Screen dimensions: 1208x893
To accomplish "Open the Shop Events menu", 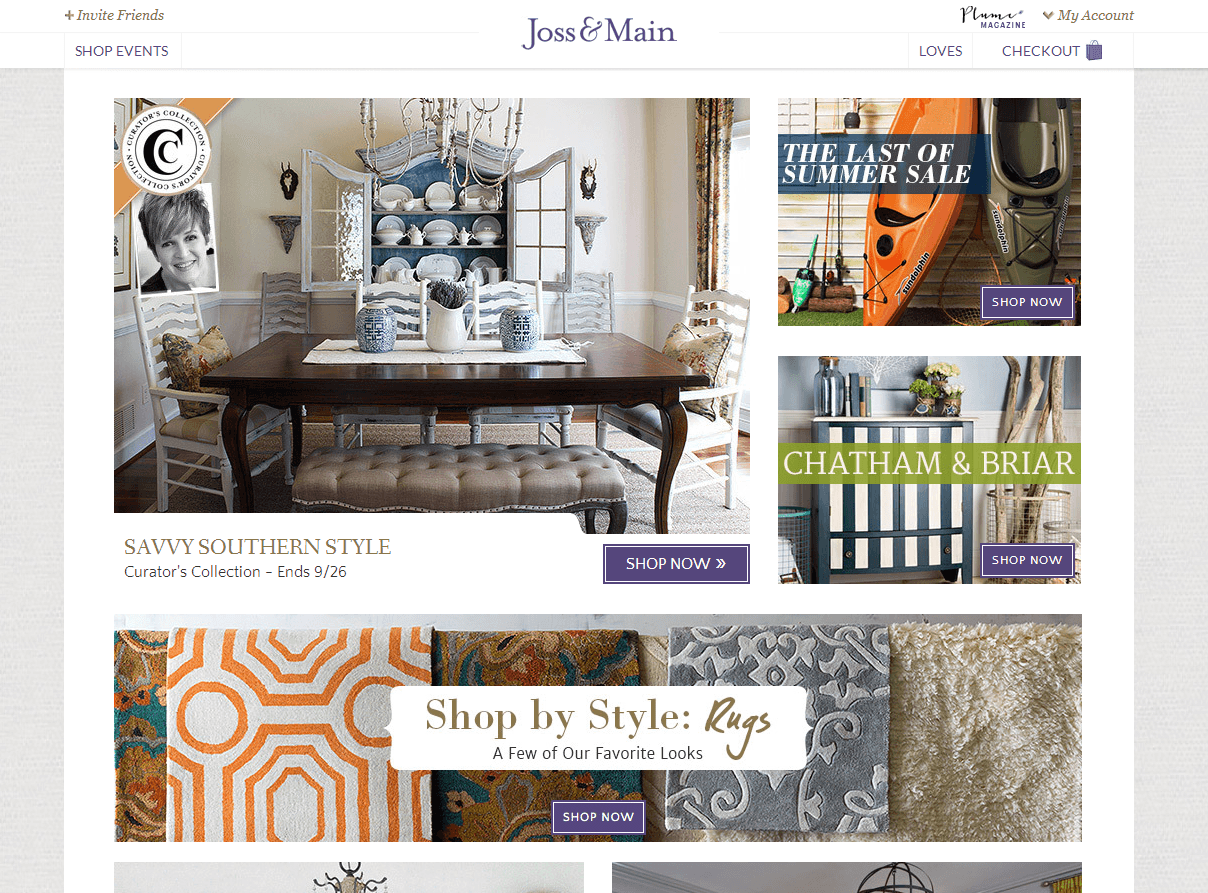I will pyautogui.click(x=122, y=51).
